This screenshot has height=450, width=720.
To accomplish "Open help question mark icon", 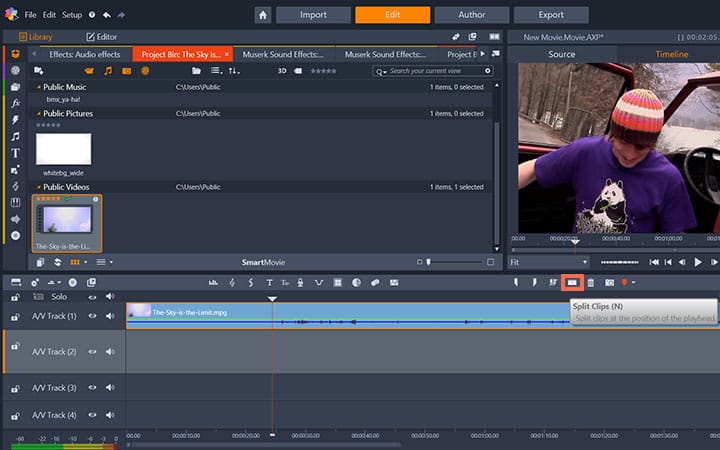I will point(92,15).
